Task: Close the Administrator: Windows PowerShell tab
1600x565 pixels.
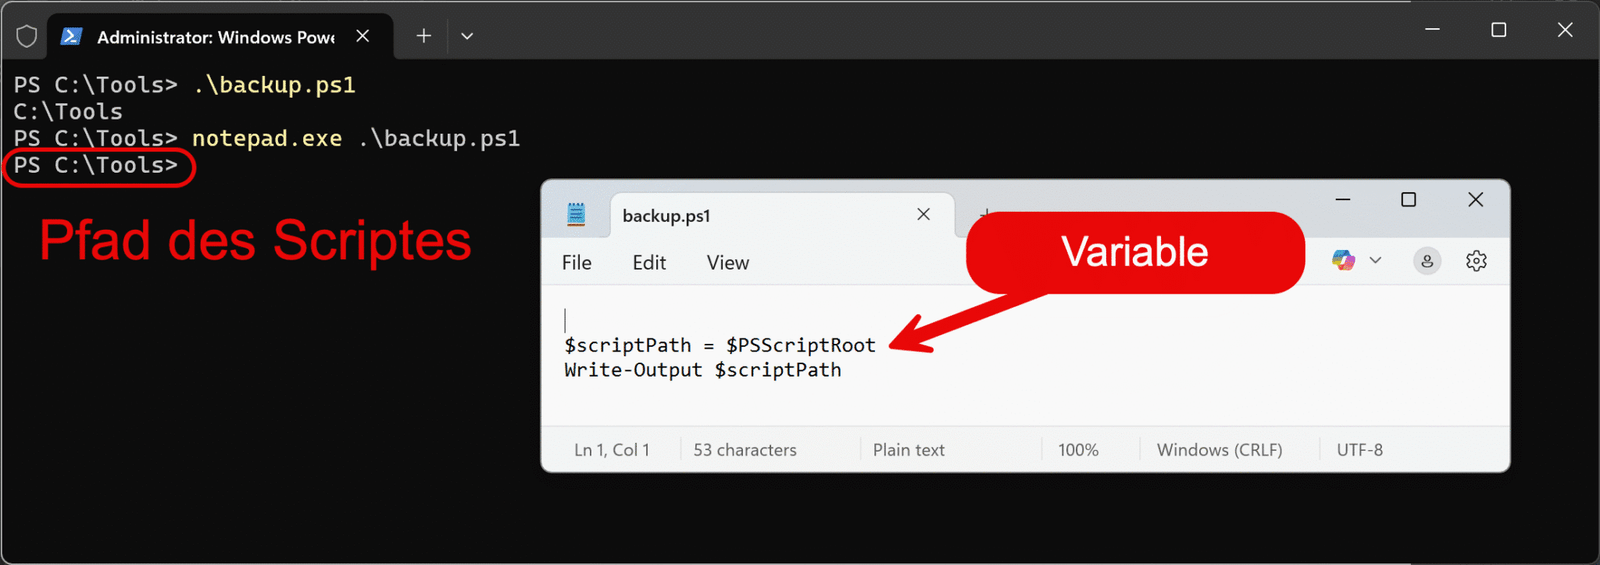Action: click(363, 36)
